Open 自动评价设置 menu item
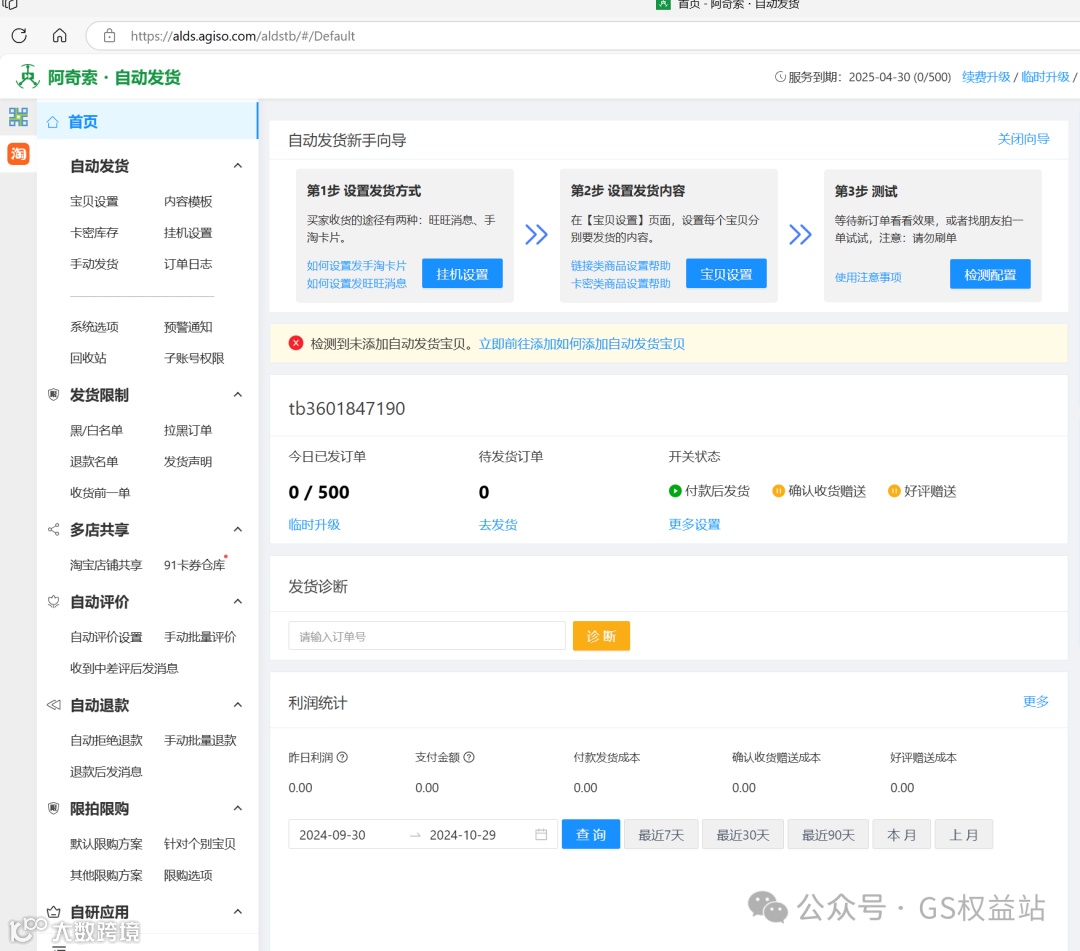This screenshot has width=1080, height=951. tap(106, 637)
